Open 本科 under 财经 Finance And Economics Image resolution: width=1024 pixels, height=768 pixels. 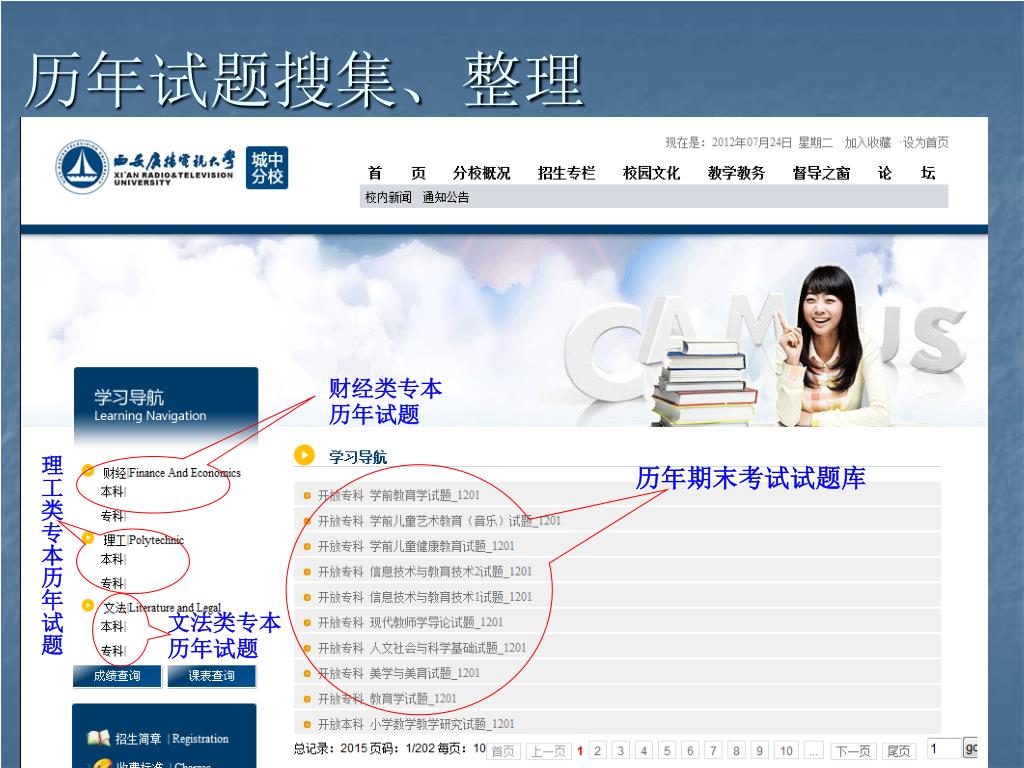tap(112, 492)
